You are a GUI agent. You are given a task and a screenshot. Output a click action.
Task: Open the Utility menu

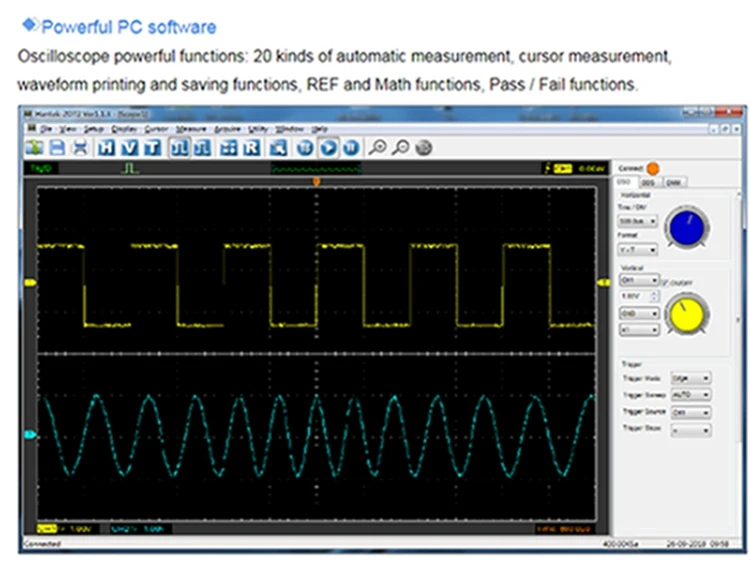coord(258,129)
